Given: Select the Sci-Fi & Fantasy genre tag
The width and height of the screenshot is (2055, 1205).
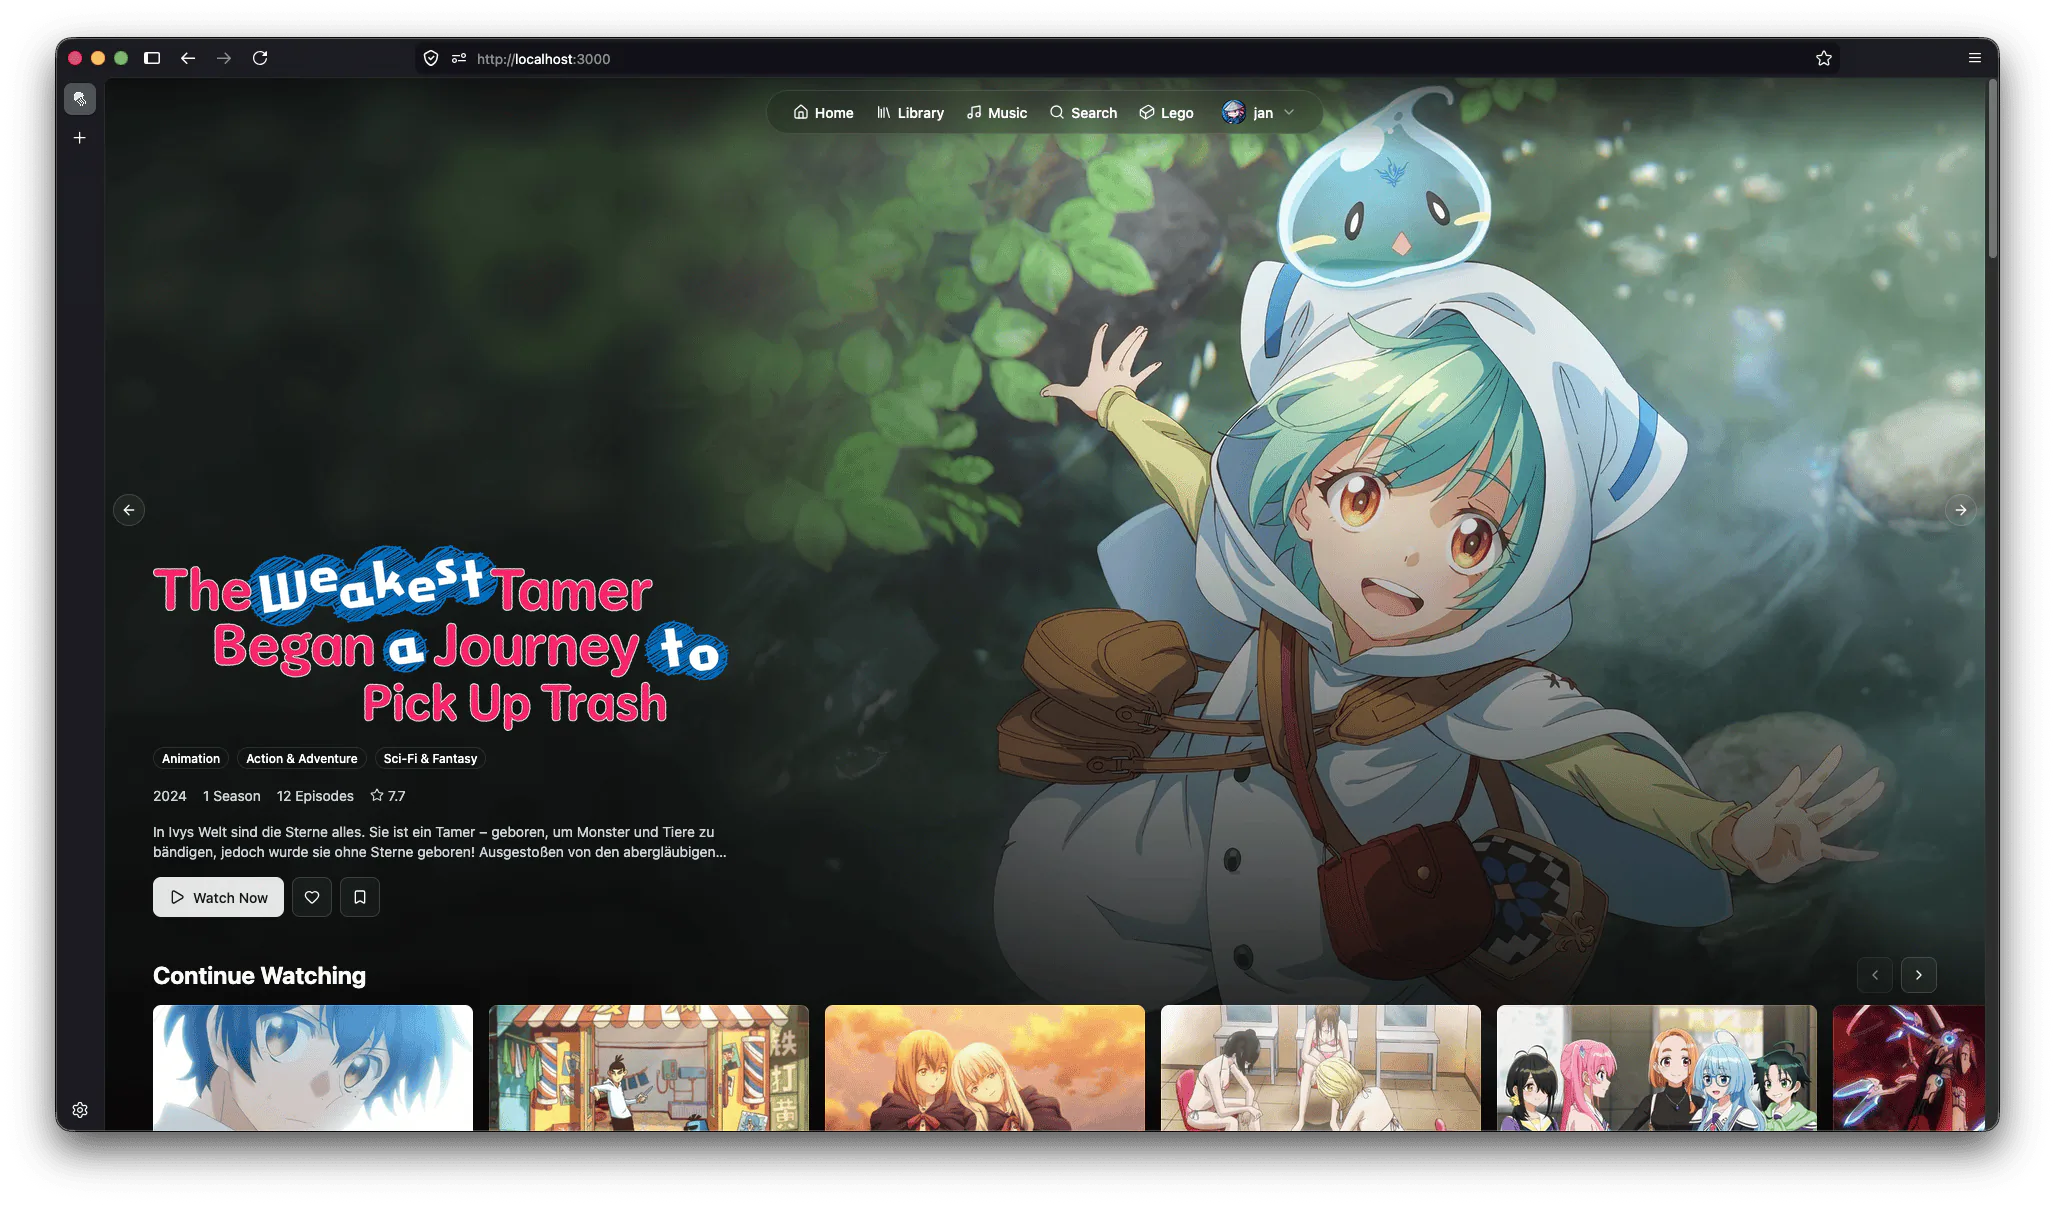Looking at the screenshot, I should click(430, 759).
